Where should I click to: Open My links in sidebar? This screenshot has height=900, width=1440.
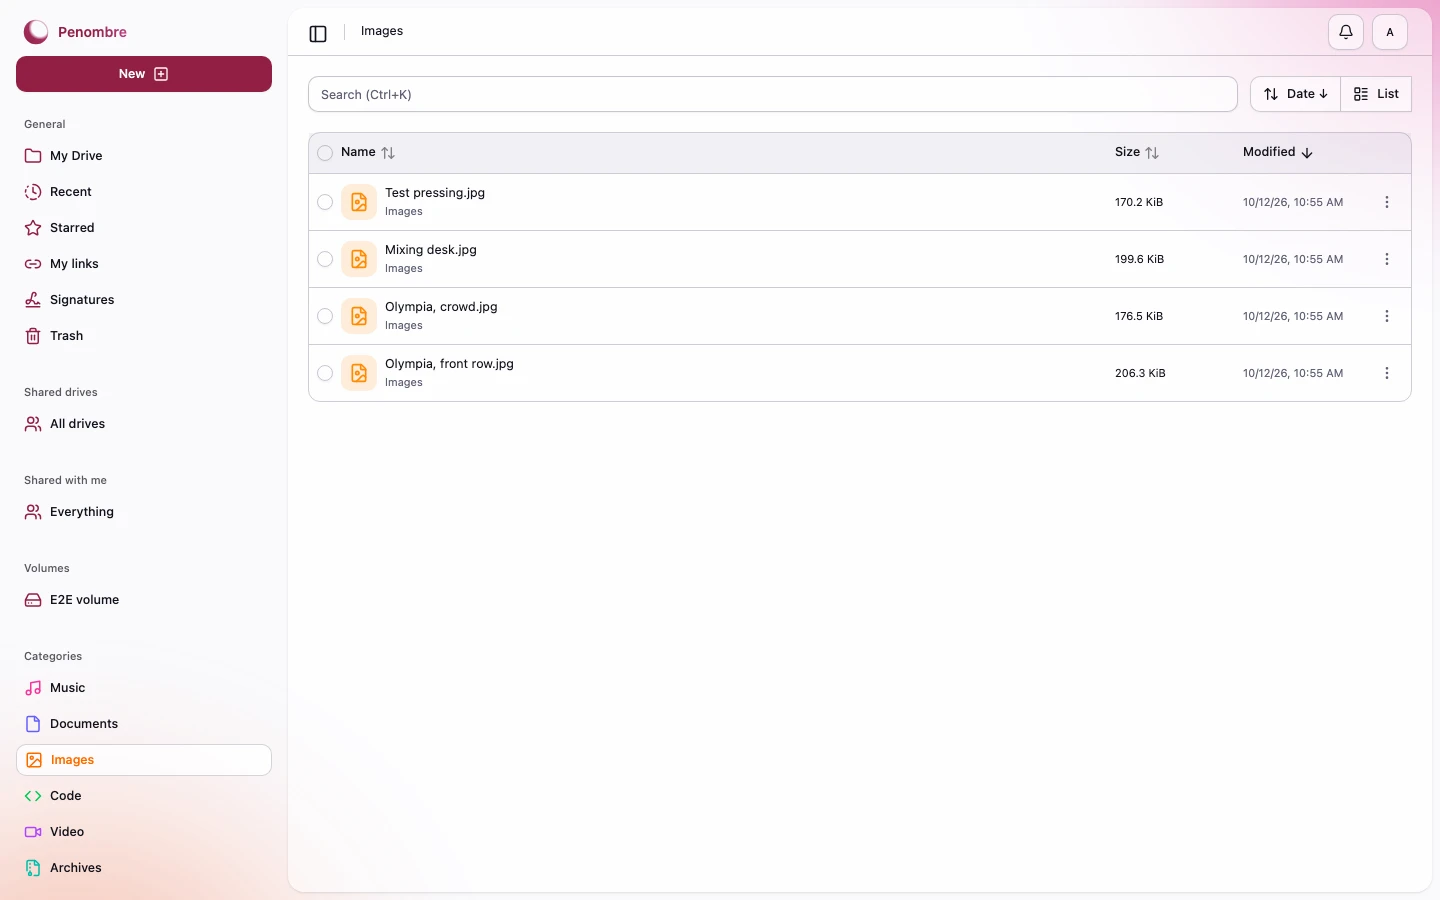click(x=144, y=264)
